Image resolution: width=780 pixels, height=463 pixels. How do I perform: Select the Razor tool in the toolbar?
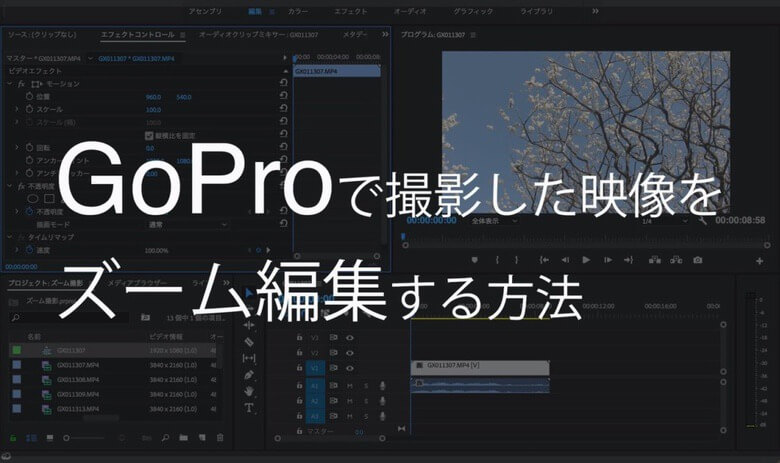coord(249,342)
